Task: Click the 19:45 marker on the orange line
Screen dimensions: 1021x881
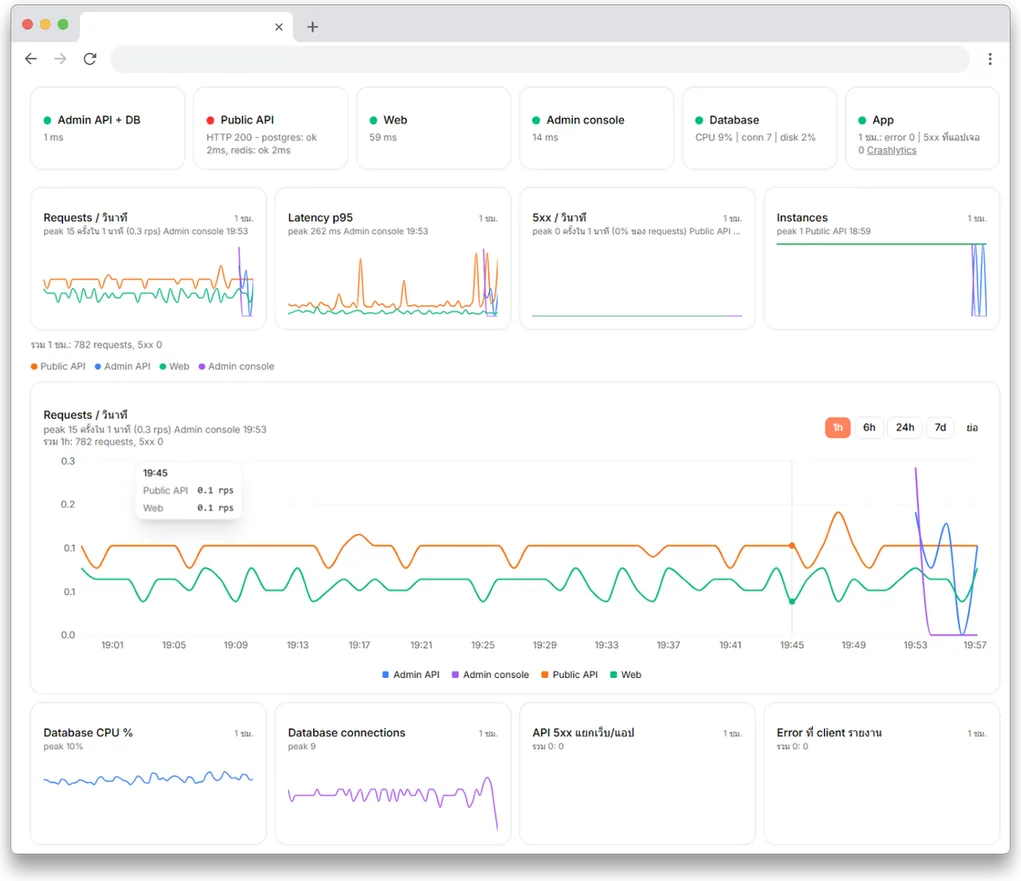Action: click(792, 546)
